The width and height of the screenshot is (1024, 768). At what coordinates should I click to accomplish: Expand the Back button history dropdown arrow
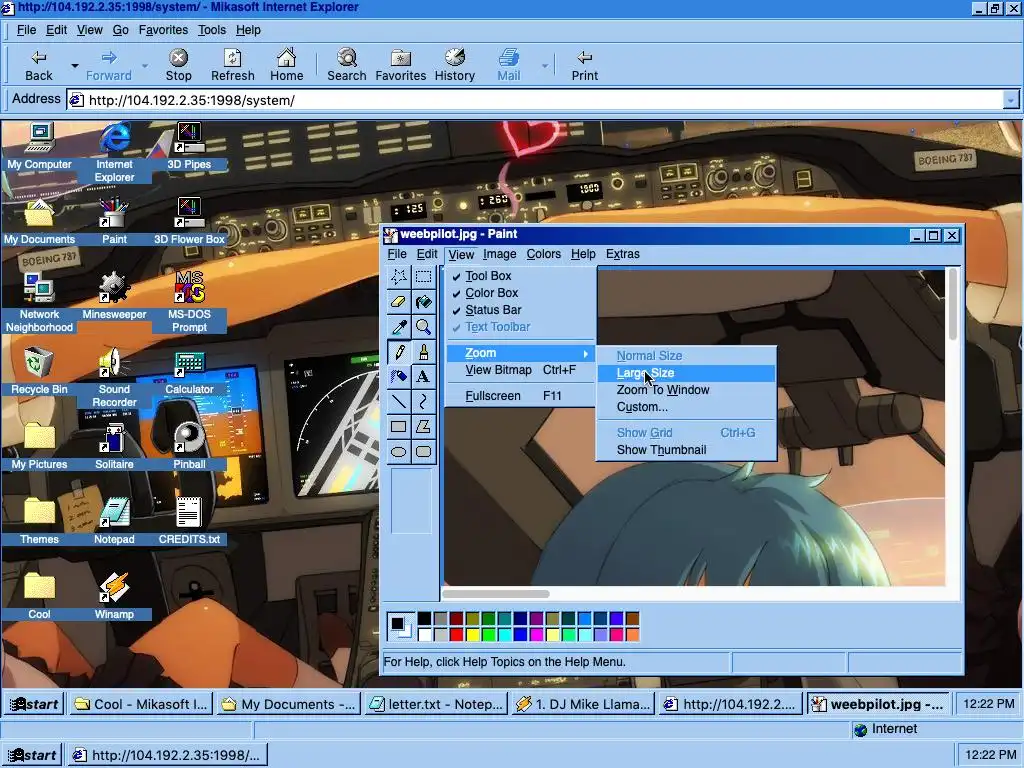(x=74, y=65)
